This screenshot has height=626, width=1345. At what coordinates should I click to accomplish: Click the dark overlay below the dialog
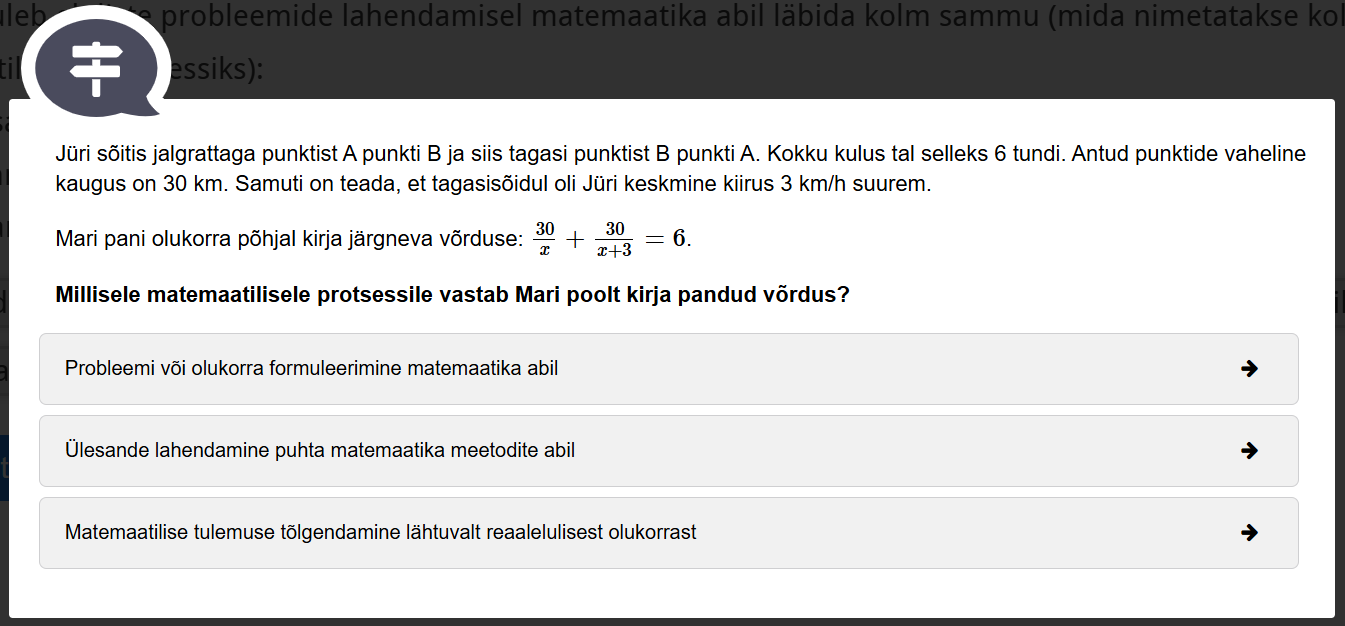click(672, 621)
